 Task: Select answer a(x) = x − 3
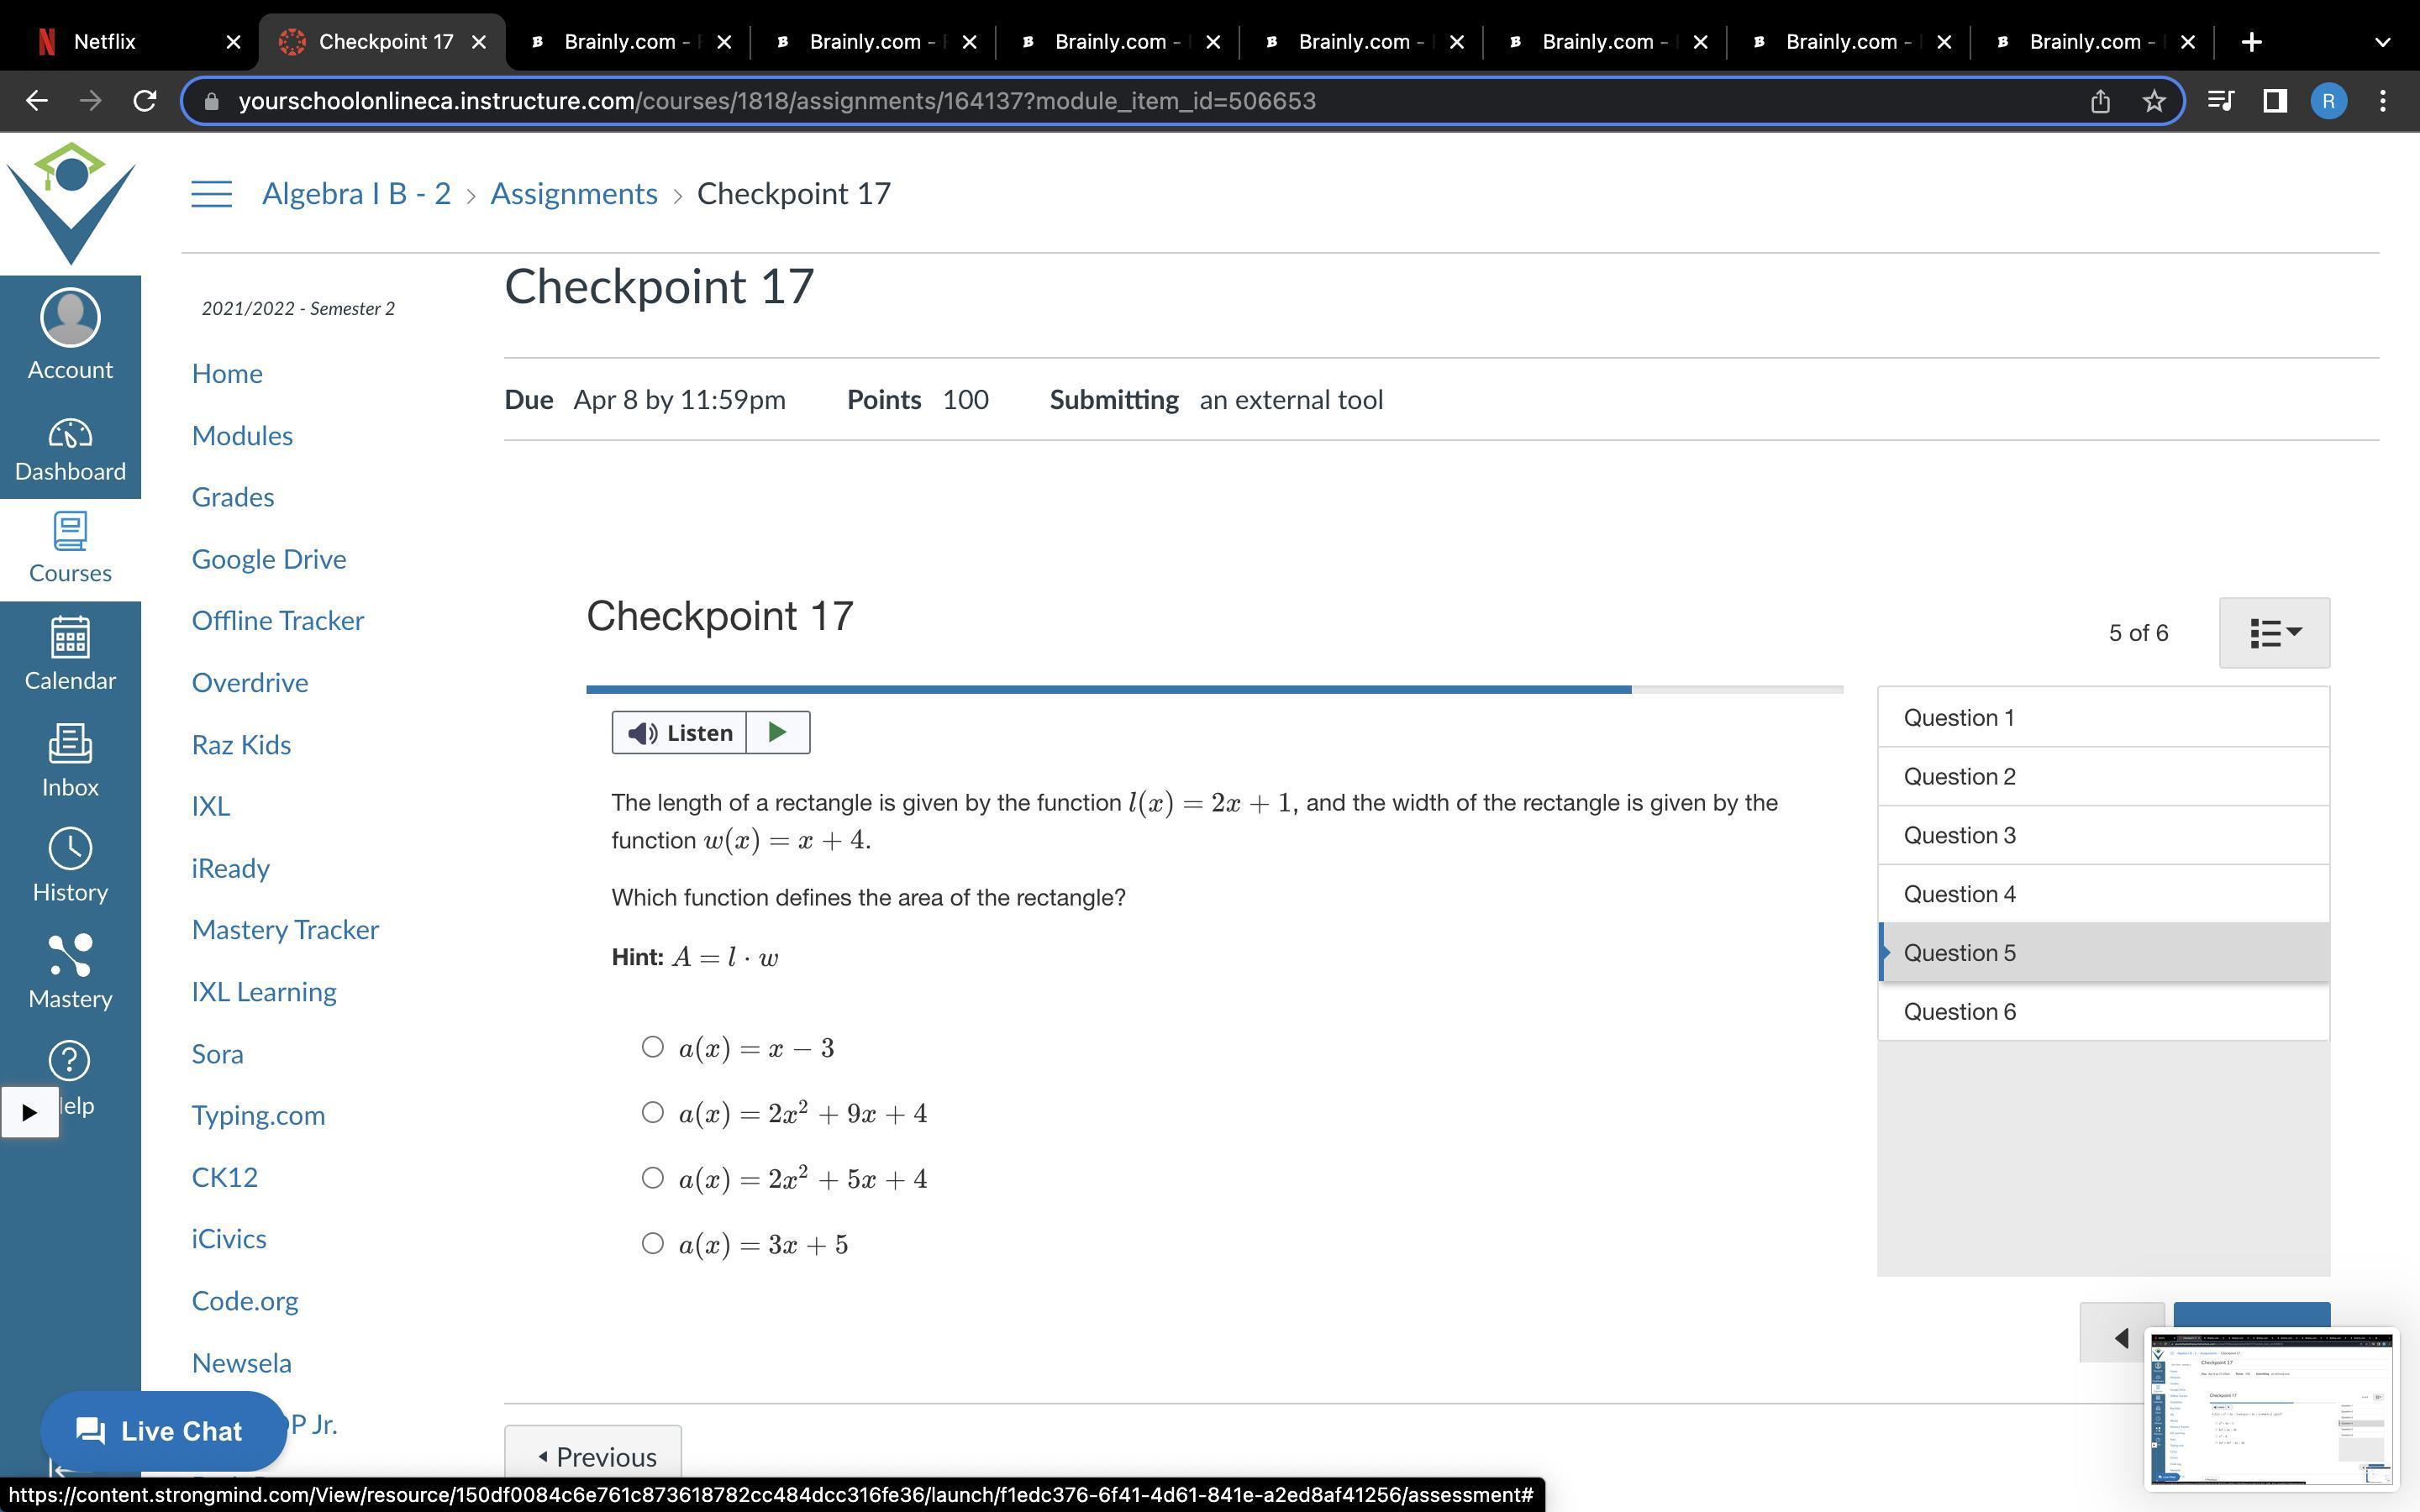click(x=652, y=1047)
